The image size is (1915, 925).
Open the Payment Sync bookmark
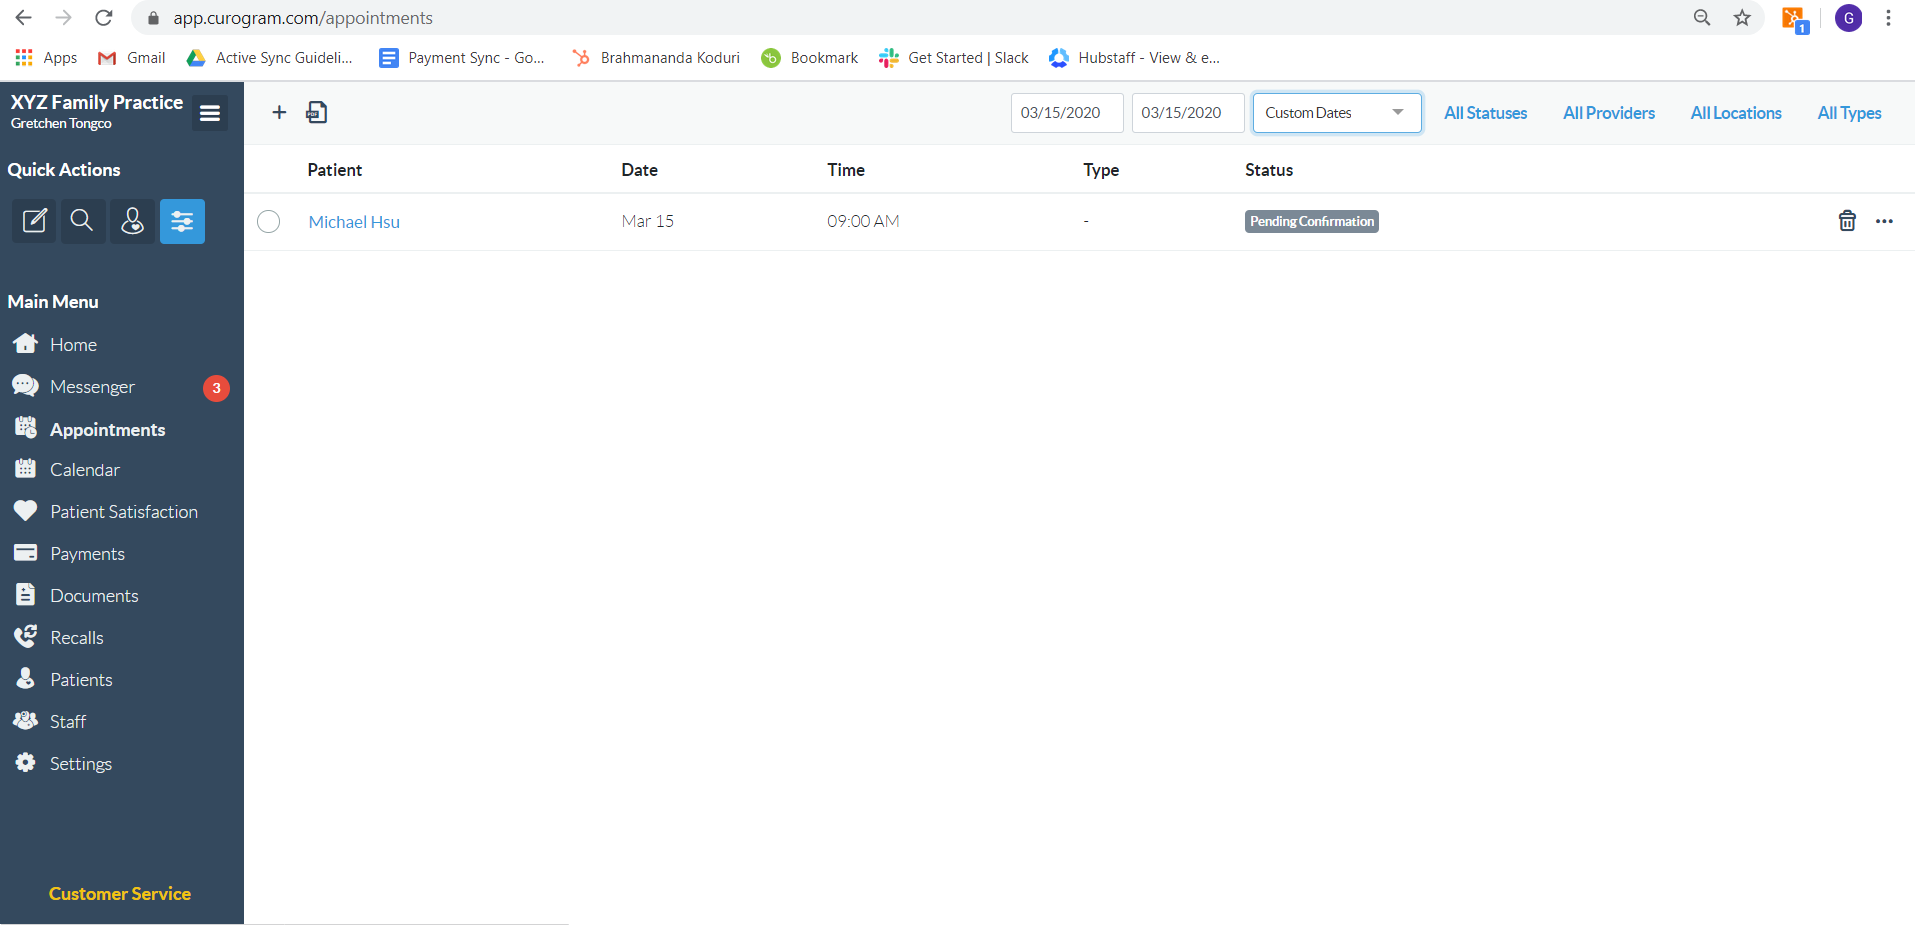462,58
